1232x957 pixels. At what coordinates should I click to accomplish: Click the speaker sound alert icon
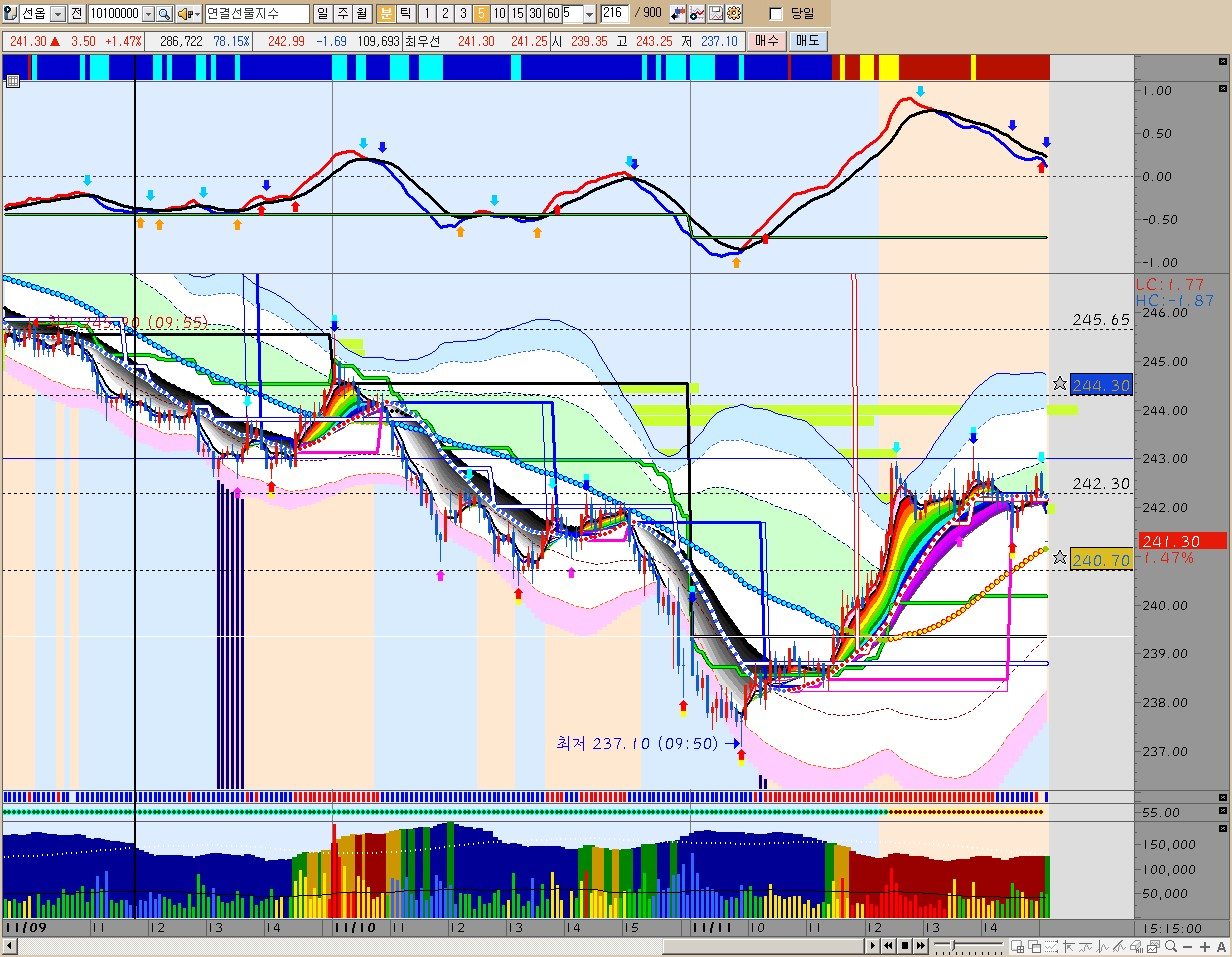pos(184,14)
